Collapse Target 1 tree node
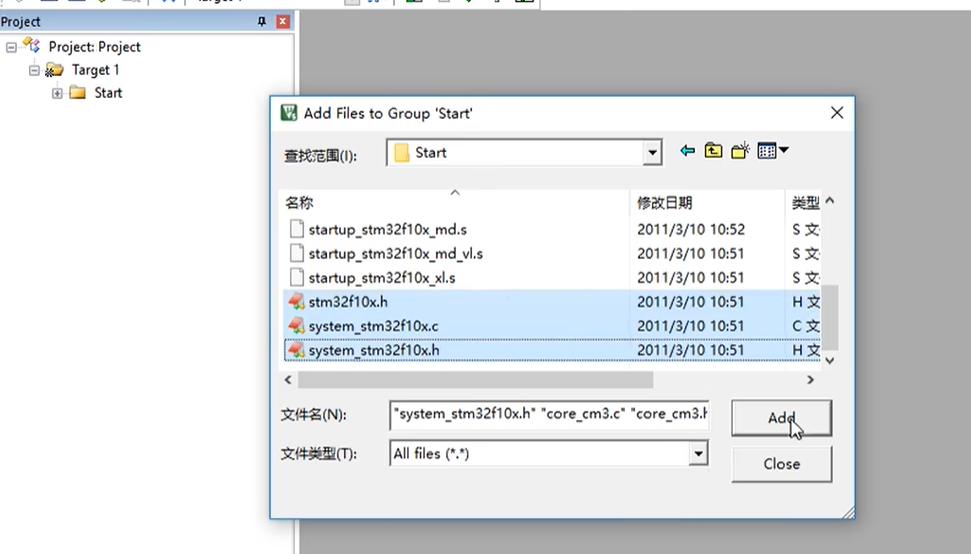 34,70
